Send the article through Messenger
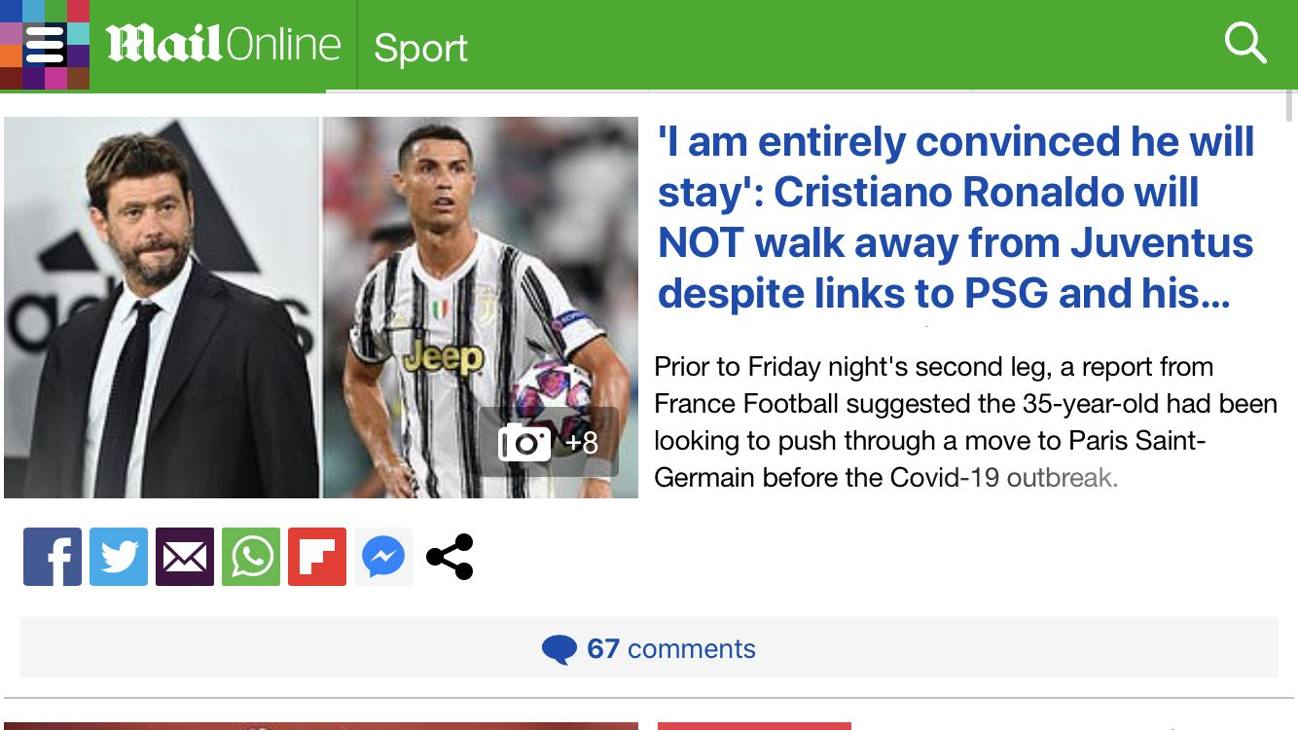The width and height of the screenshot is (1298, 730). coord(382,556)
